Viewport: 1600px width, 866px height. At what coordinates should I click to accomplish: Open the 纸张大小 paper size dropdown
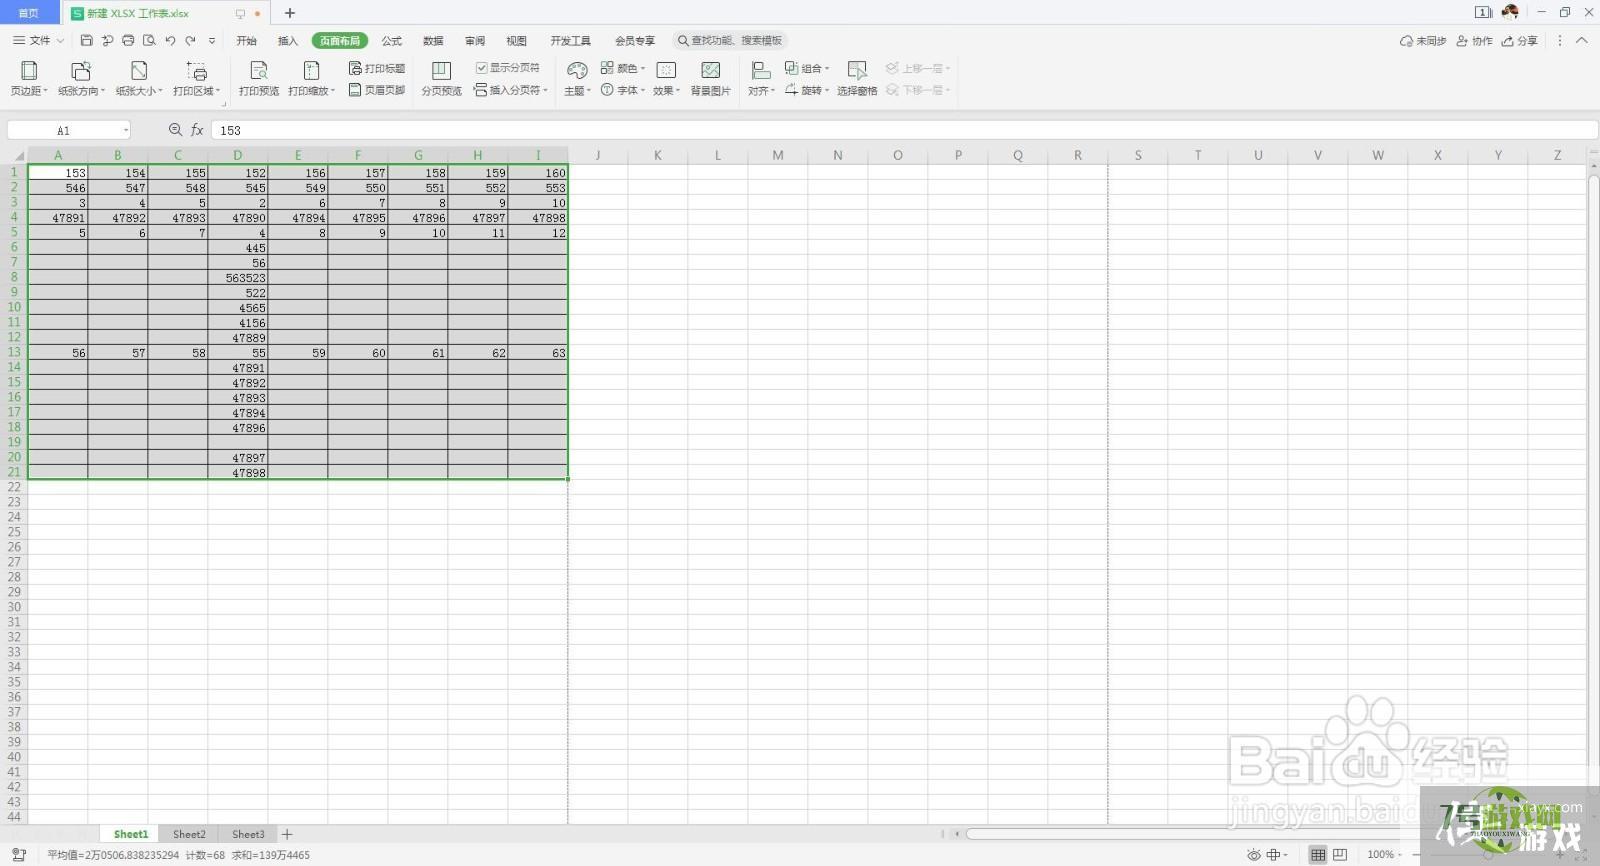pos(139,78)
